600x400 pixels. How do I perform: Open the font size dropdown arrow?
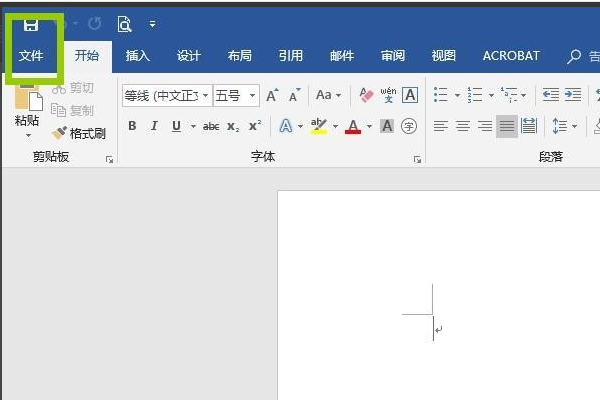click(253, 95)
